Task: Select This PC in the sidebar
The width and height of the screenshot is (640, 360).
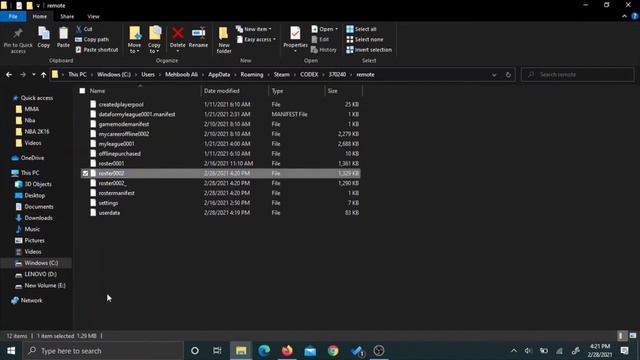Action: click(x=30, y=173)
